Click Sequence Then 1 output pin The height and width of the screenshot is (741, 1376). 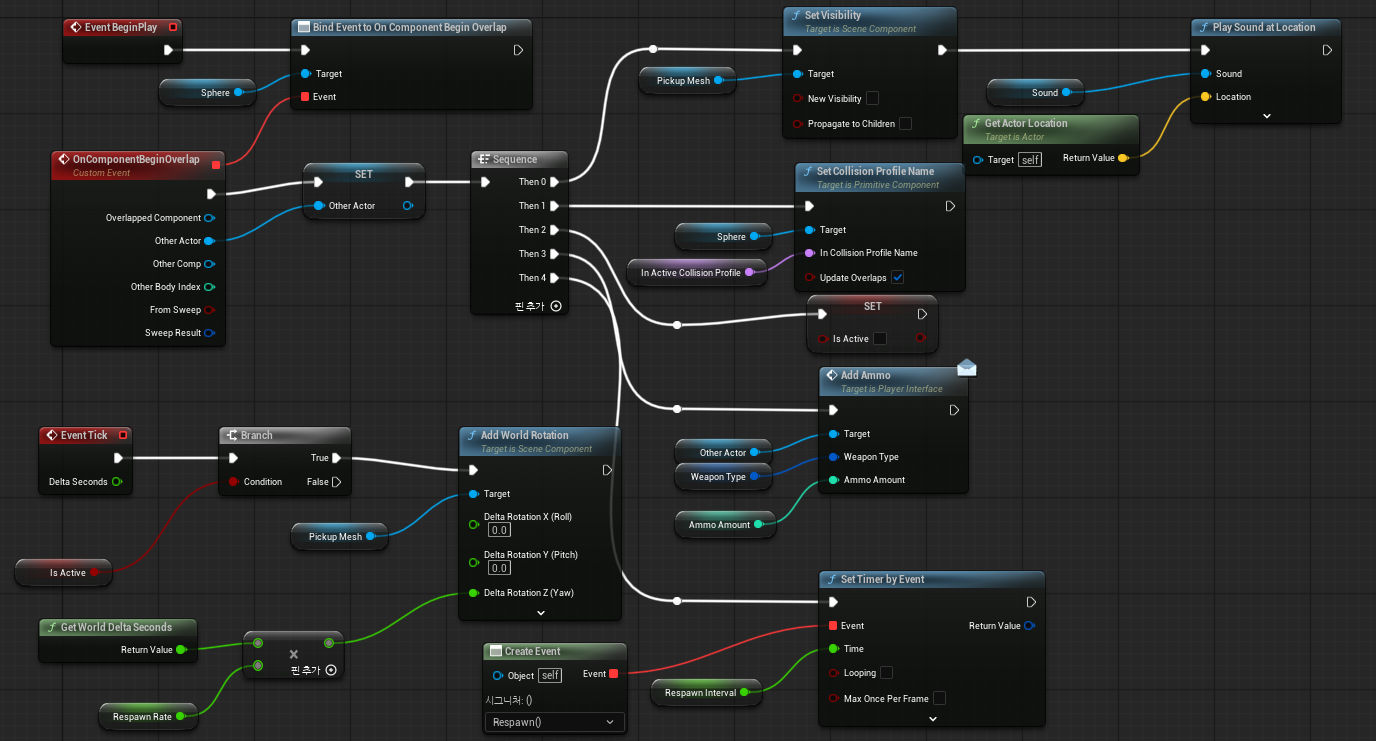pos(554,206)
